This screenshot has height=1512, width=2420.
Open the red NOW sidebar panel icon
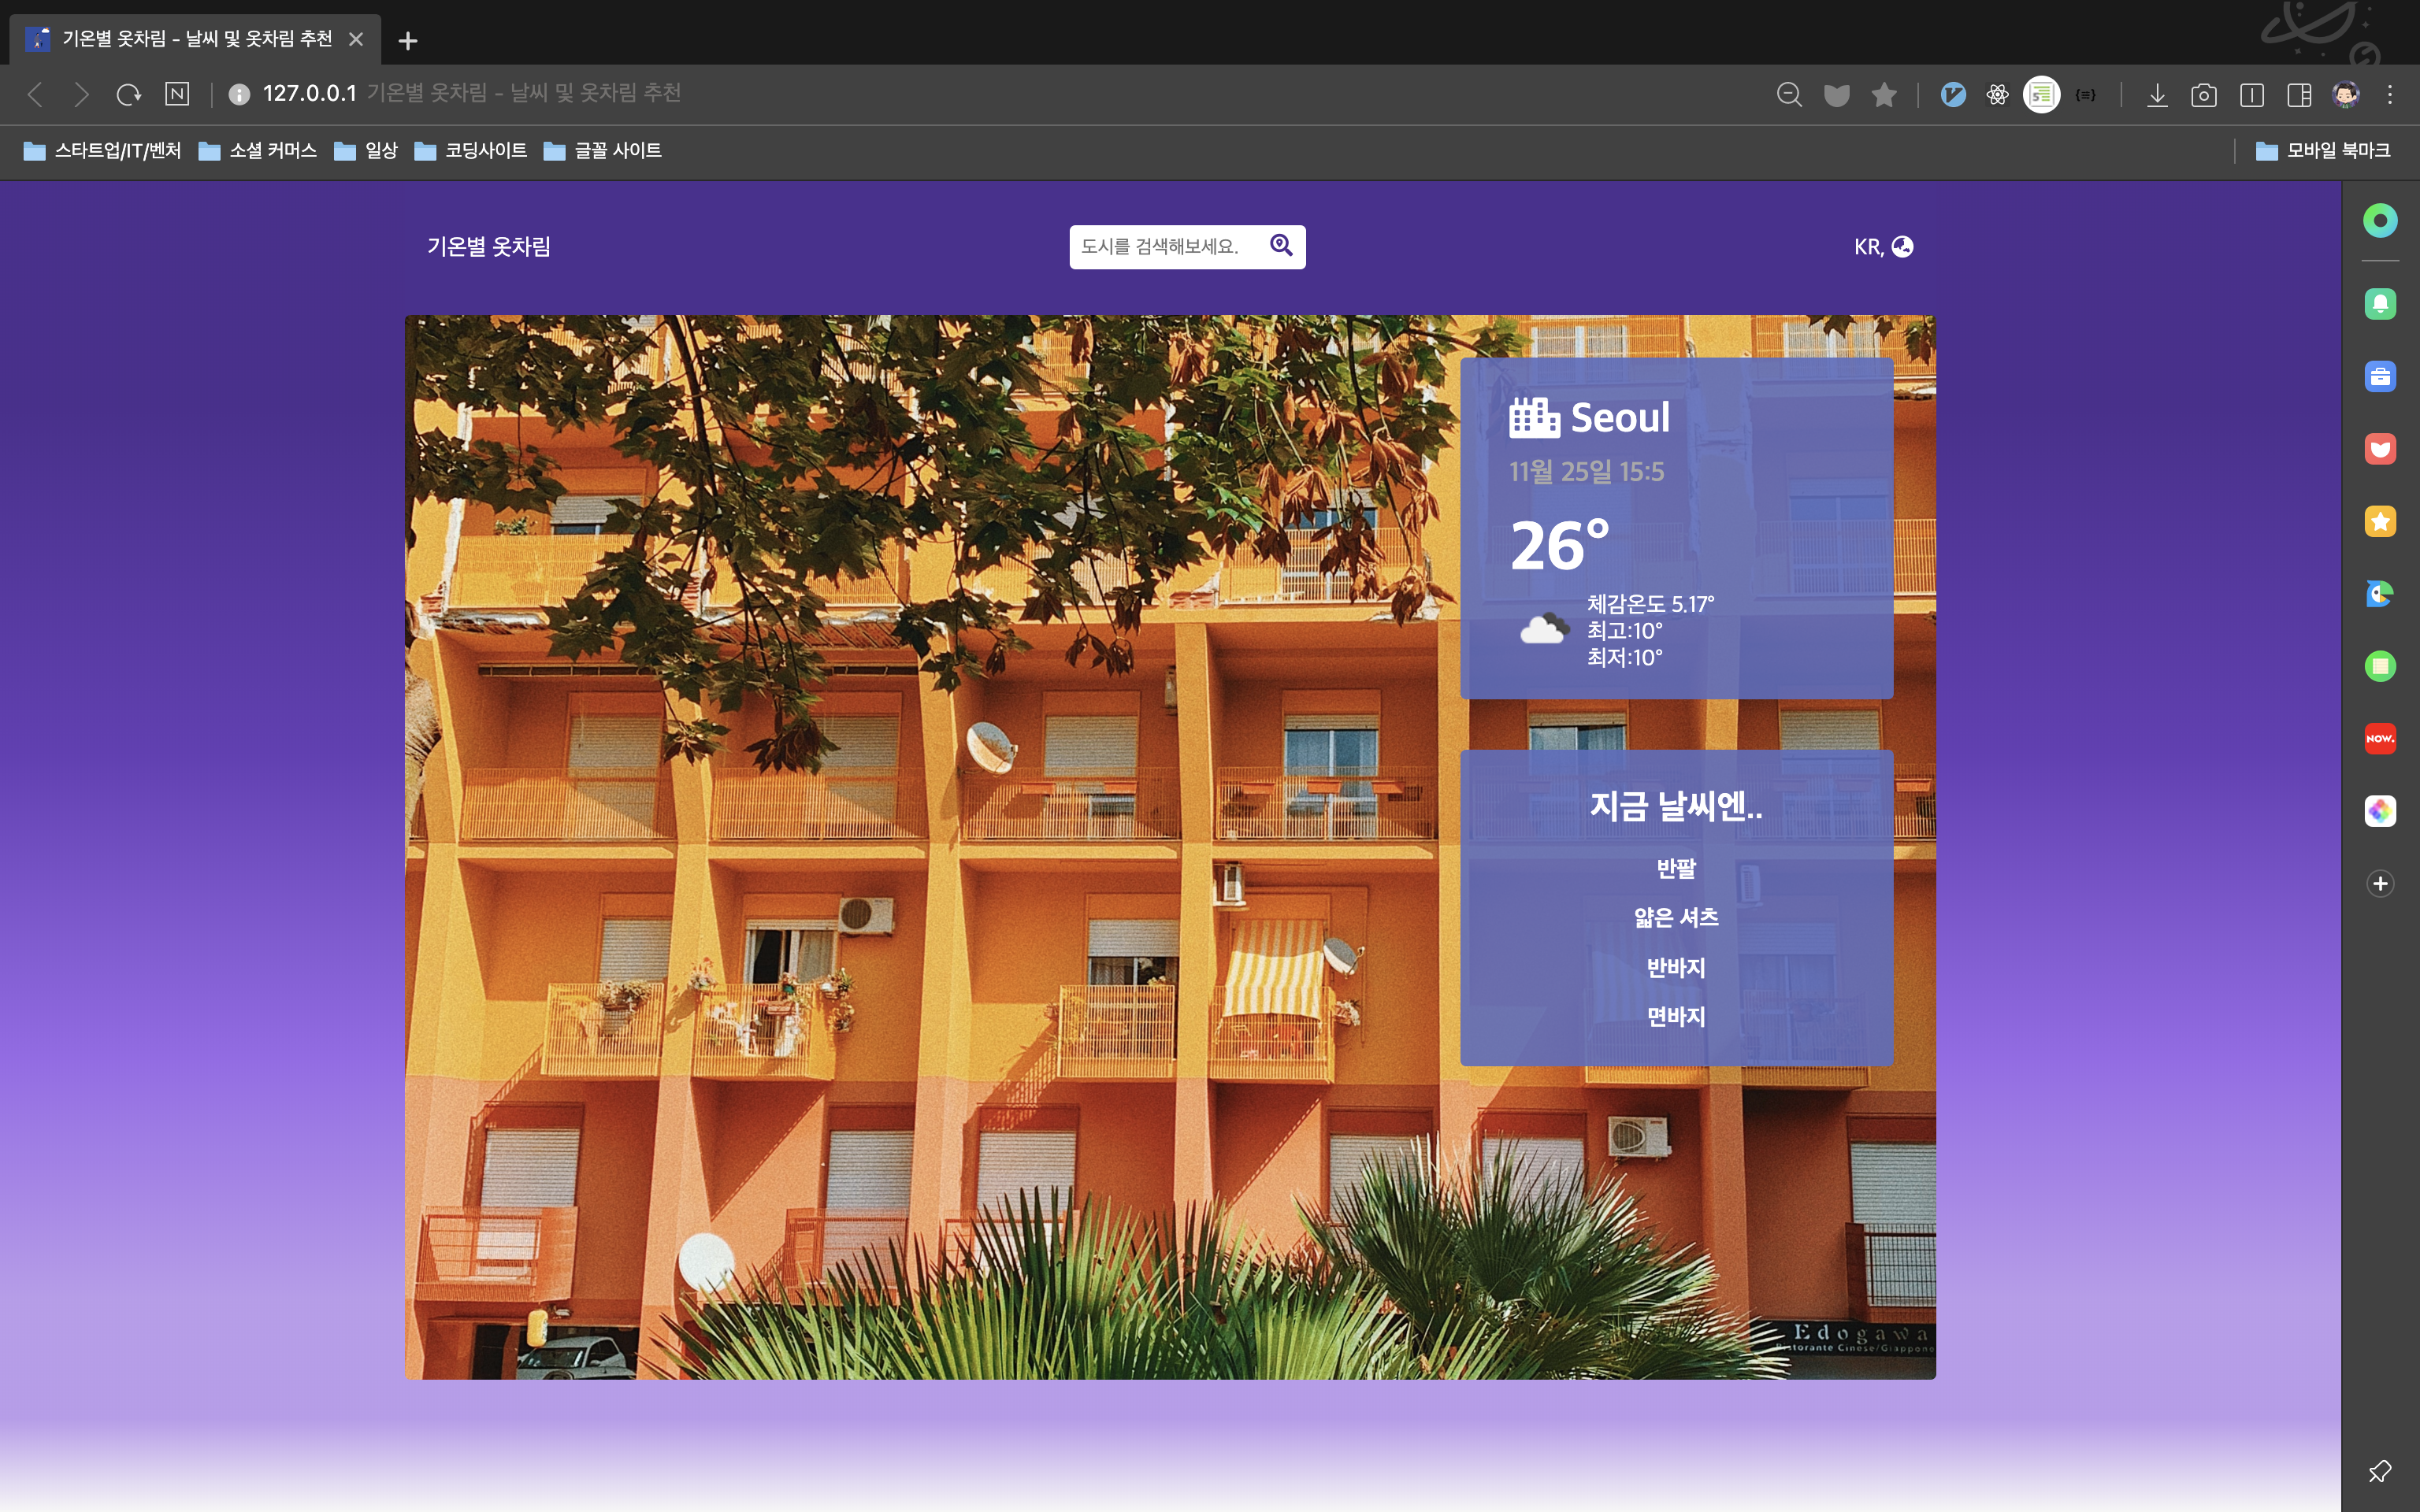tap(2380, 739)
